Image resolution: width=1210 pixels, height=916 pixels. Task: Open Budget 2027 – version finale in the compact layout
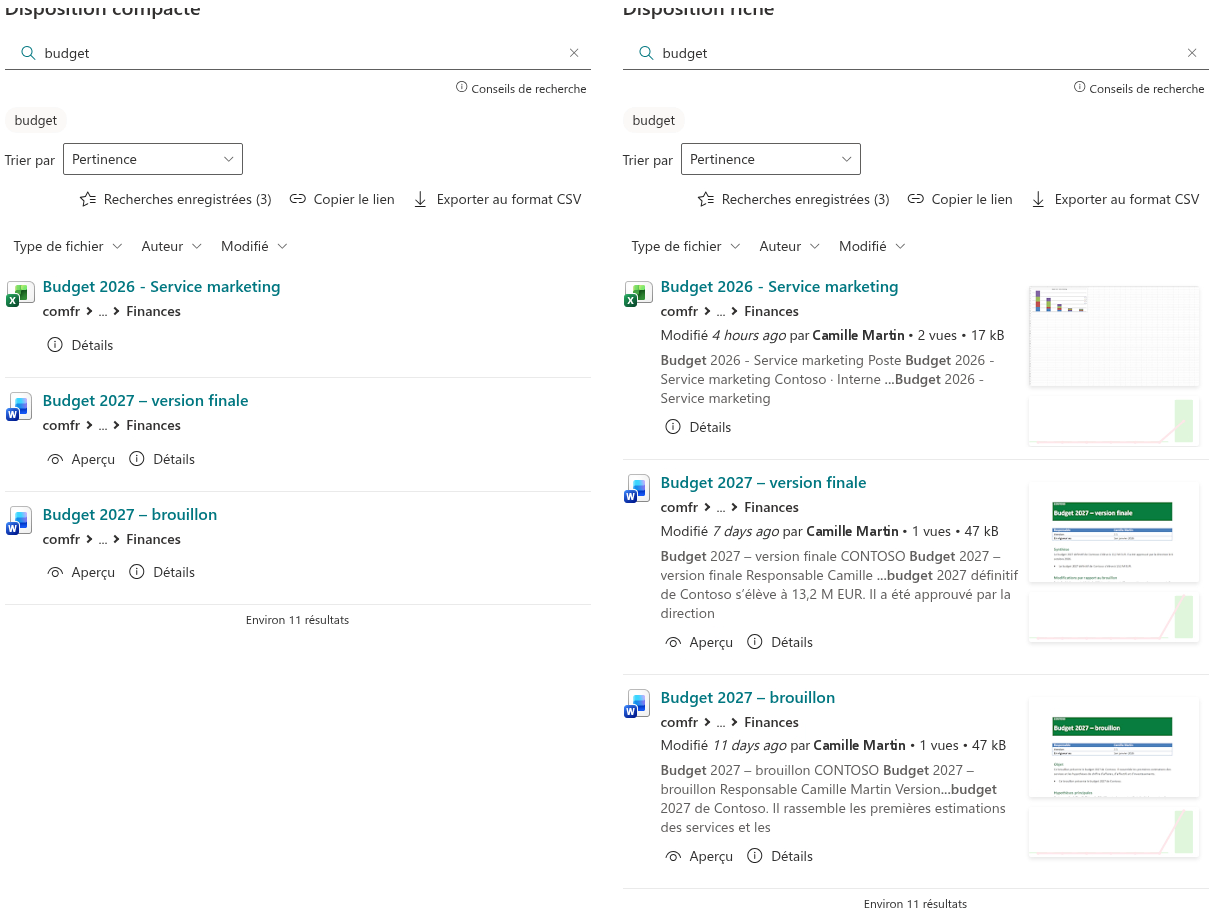[146, 401]
